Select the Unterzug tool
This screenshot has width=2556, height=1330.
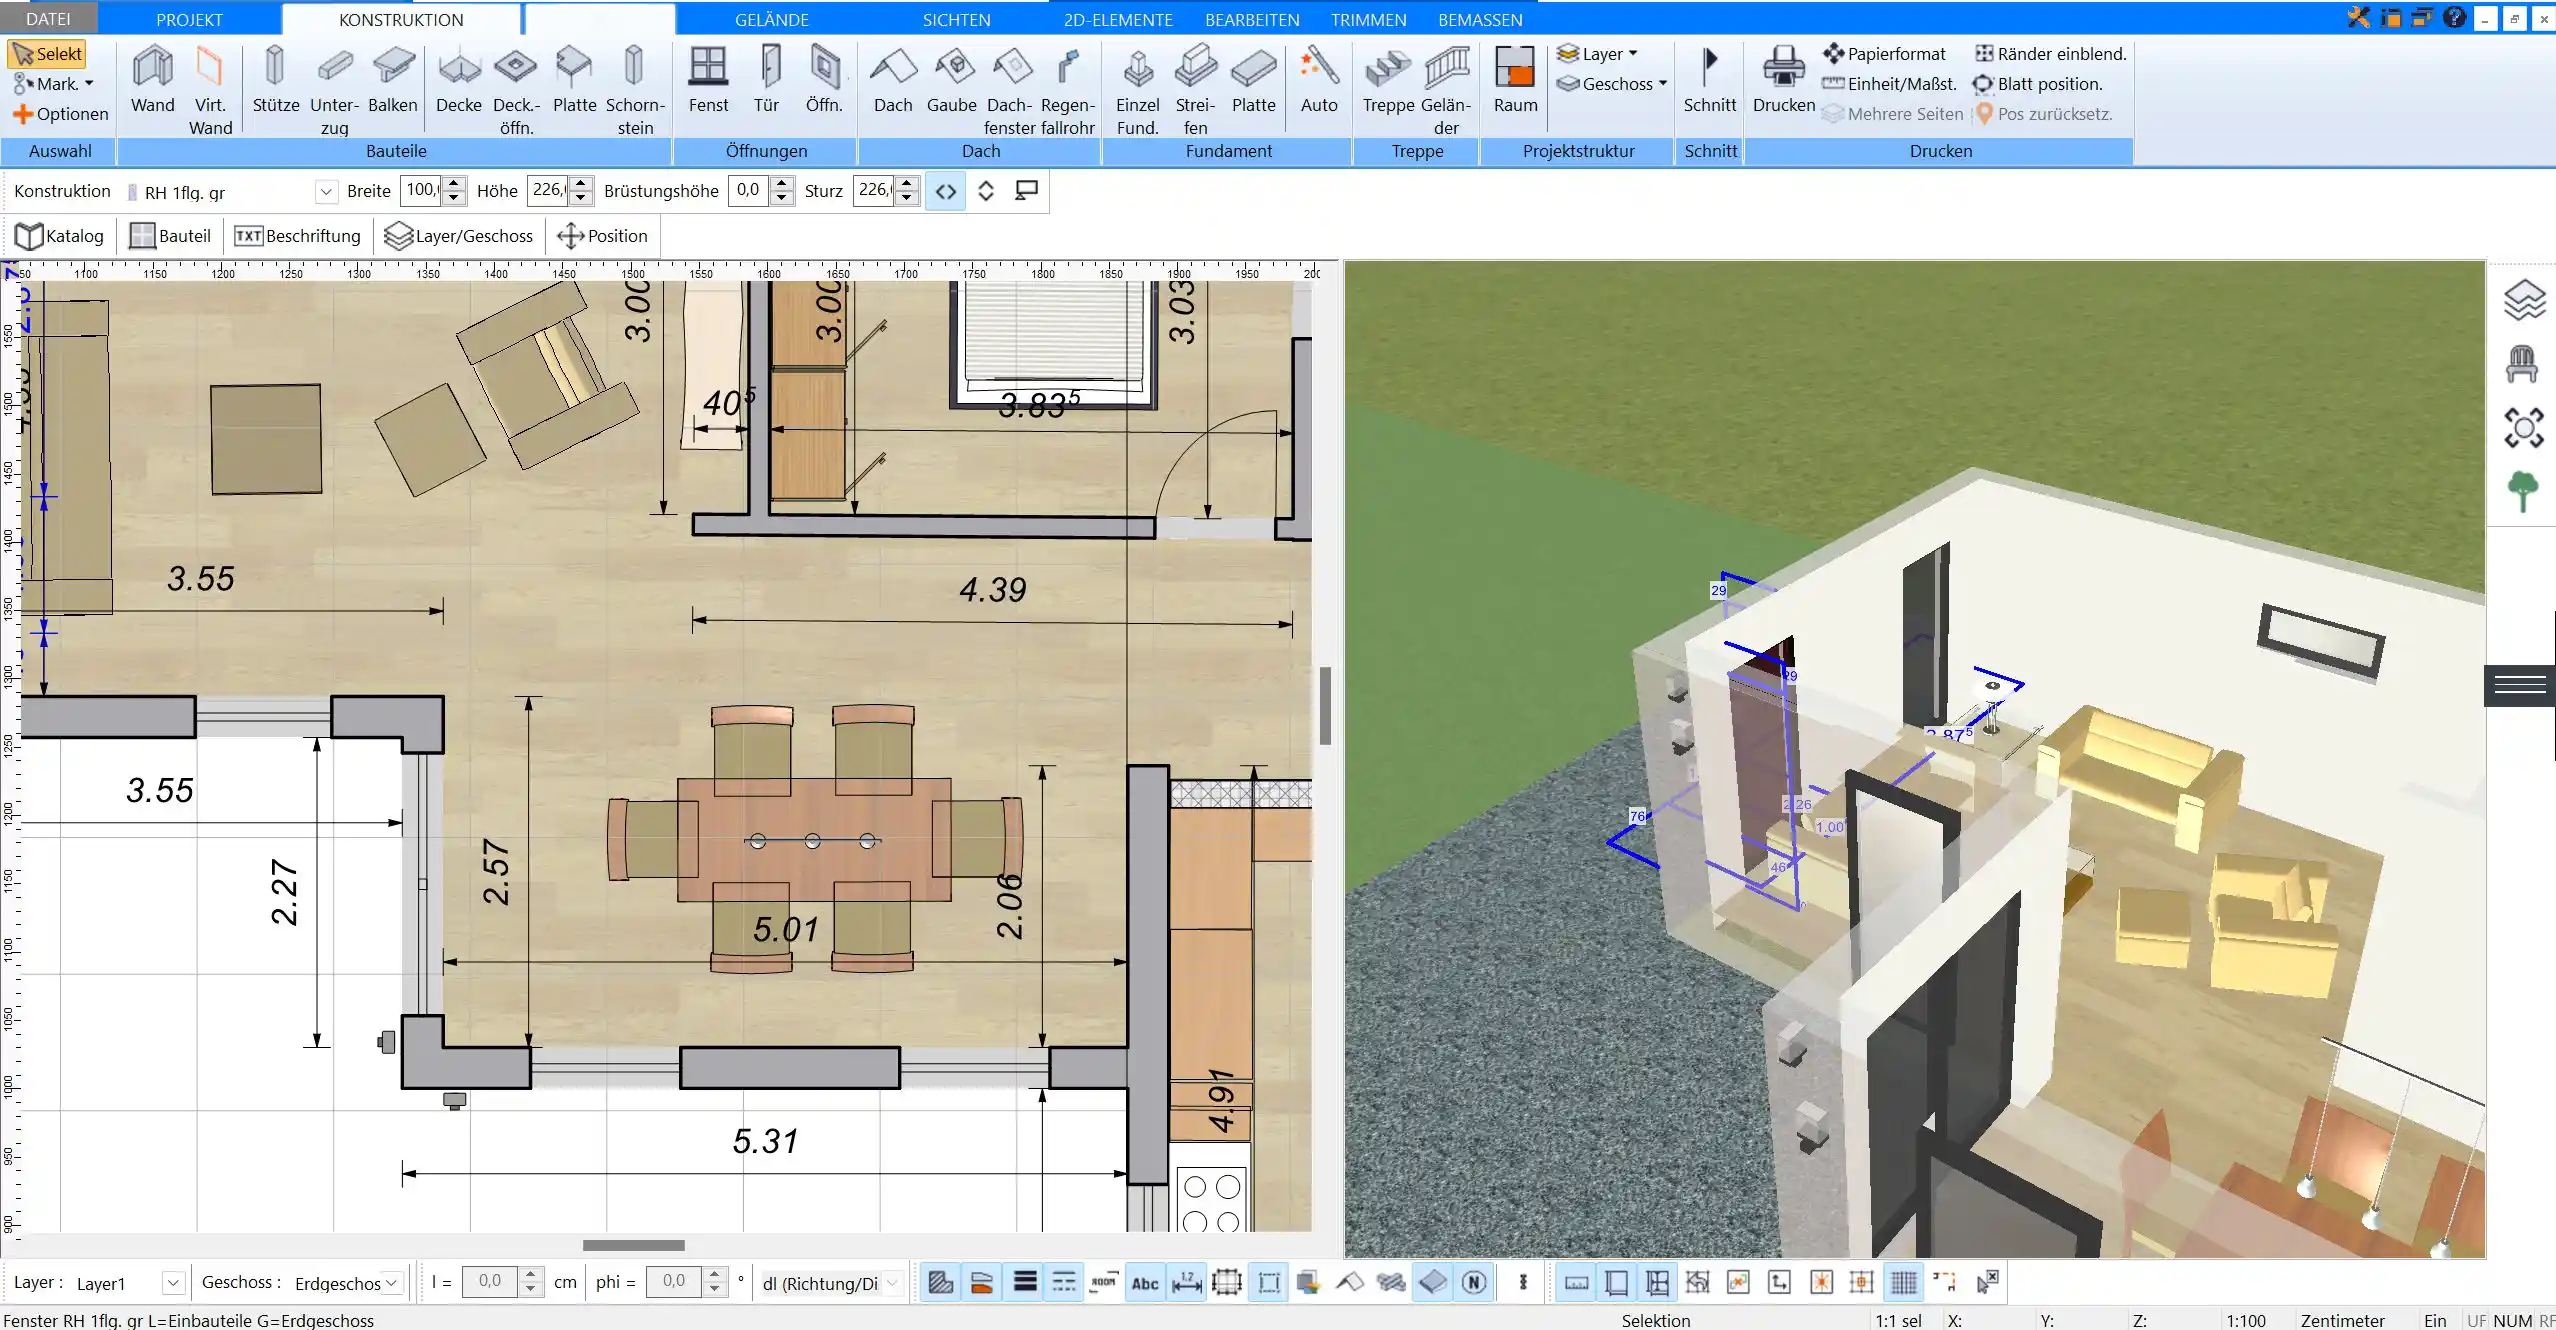[334, 90]
